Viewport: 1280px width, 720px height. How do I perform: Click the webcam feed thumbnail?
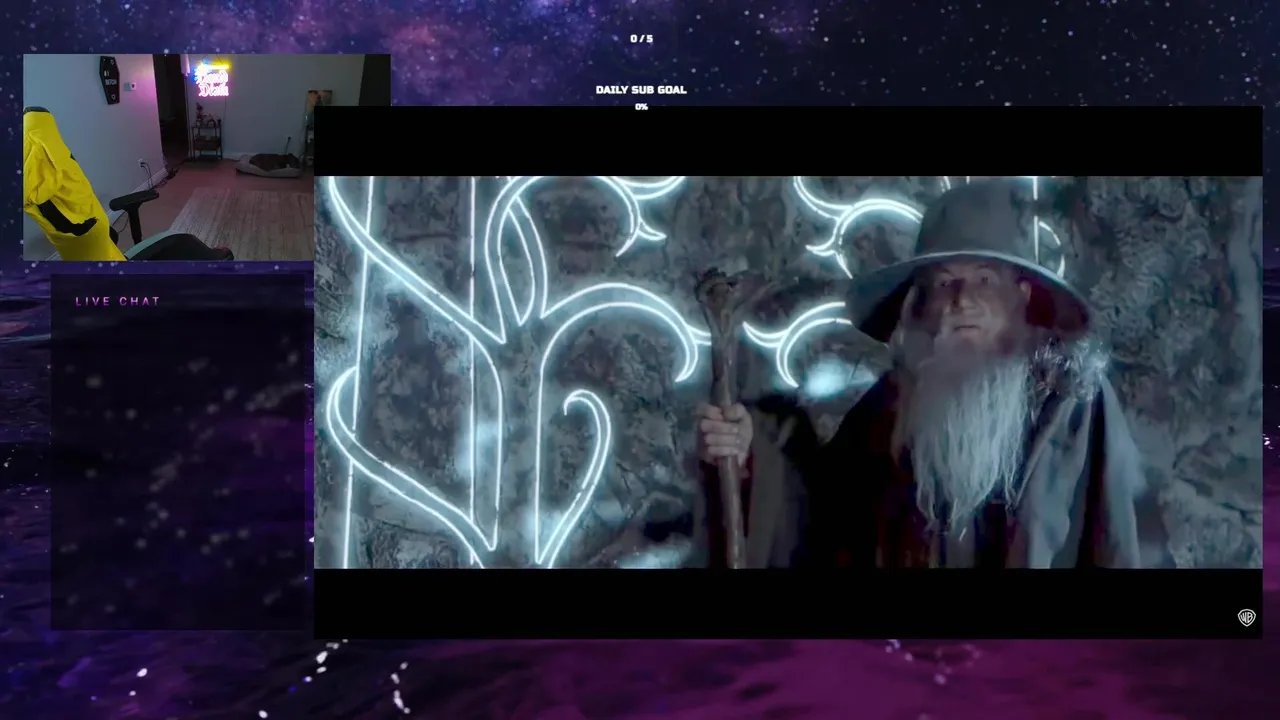pyautogui.click(x=207, y=157)
